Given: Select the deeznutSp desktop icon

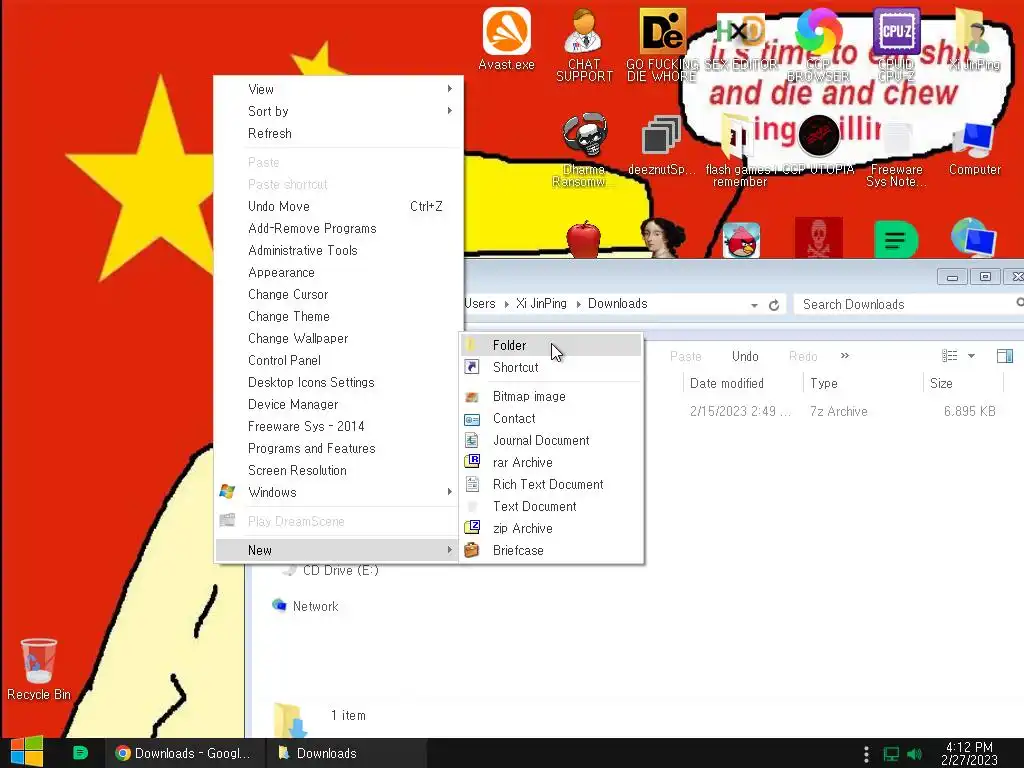Looking at the screenshot, I should coord(661,145).
